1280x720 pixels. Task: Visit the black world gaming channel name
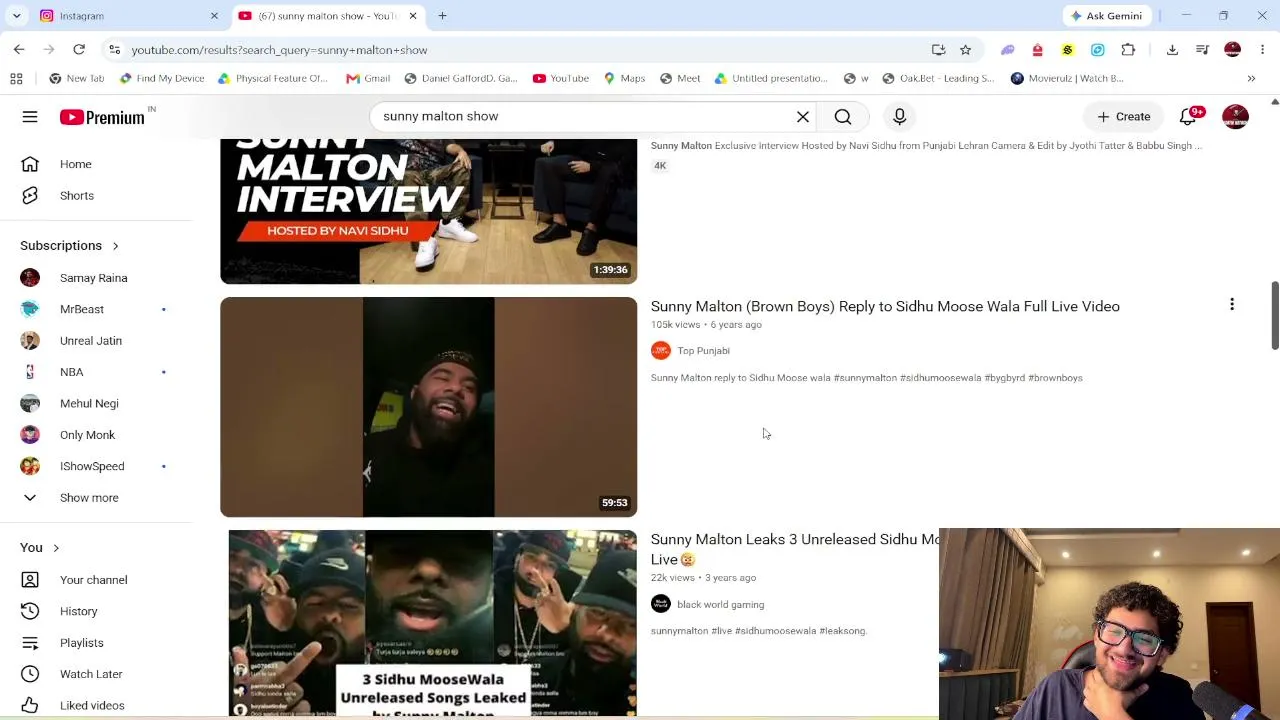pos(720,605)
